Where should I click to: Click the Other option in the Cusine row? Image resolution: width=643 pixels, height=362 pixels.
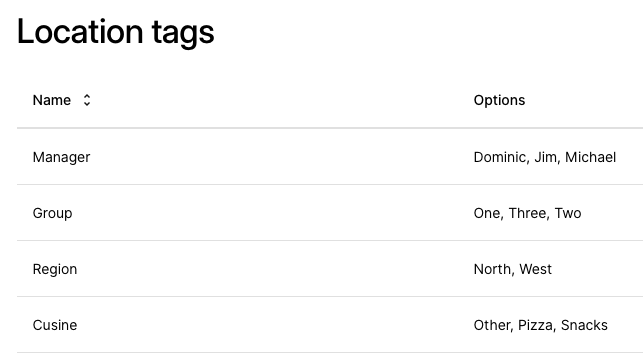click(x=493, y=325)
